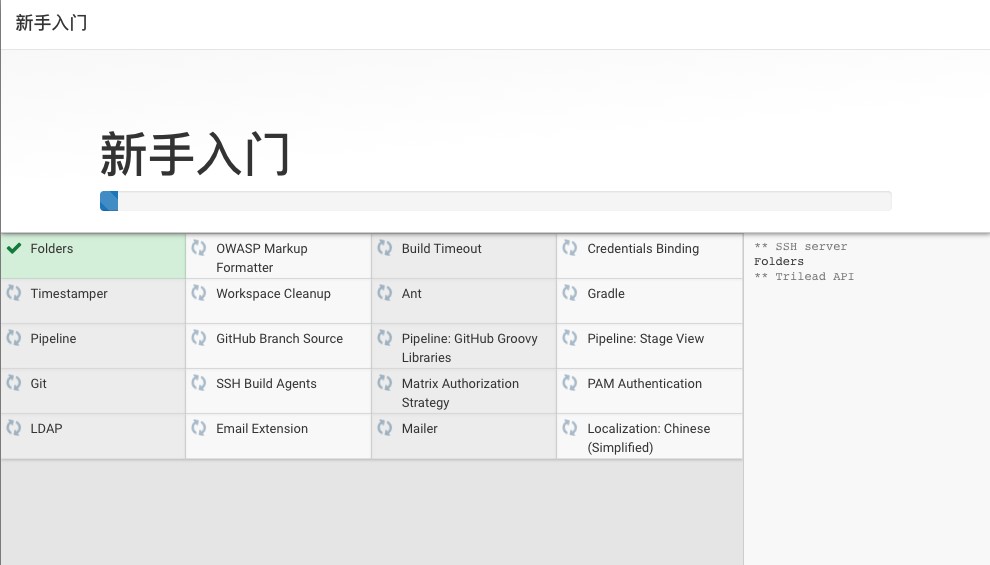Click the 新手入门 header title at top
The height and width of the screenshot is (565, 990).
(x=52, y=23)
